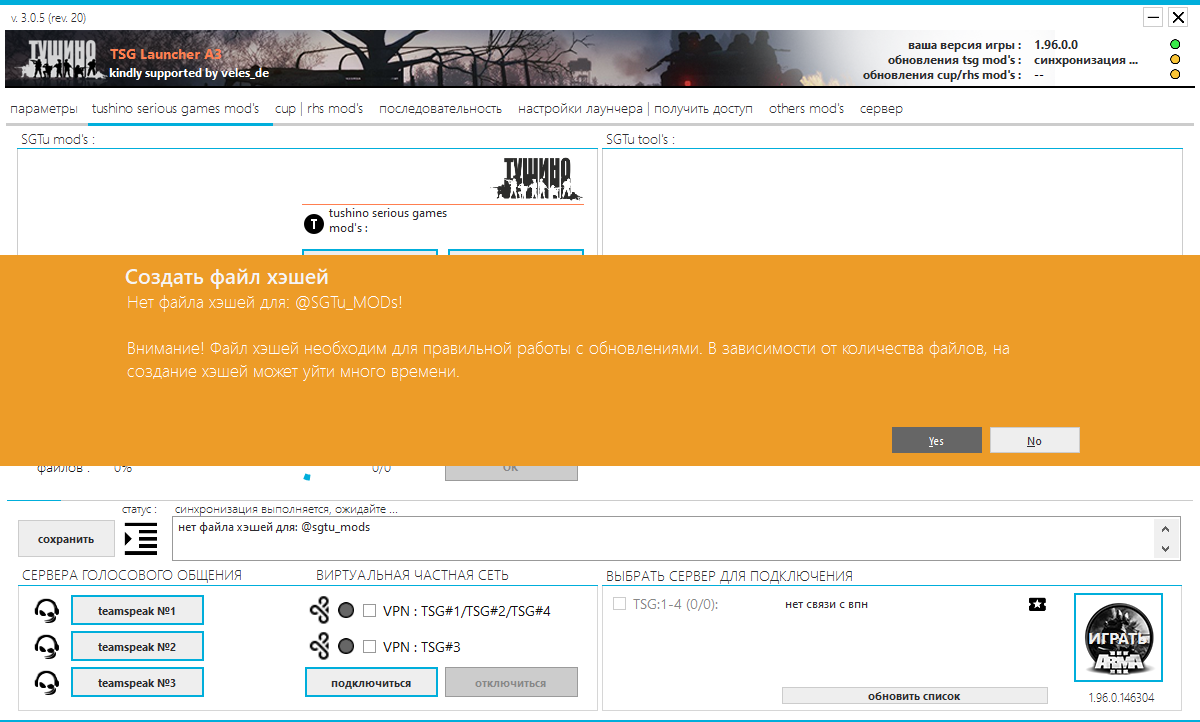
Task: Click the отключиться button
Action: [511, 683]
